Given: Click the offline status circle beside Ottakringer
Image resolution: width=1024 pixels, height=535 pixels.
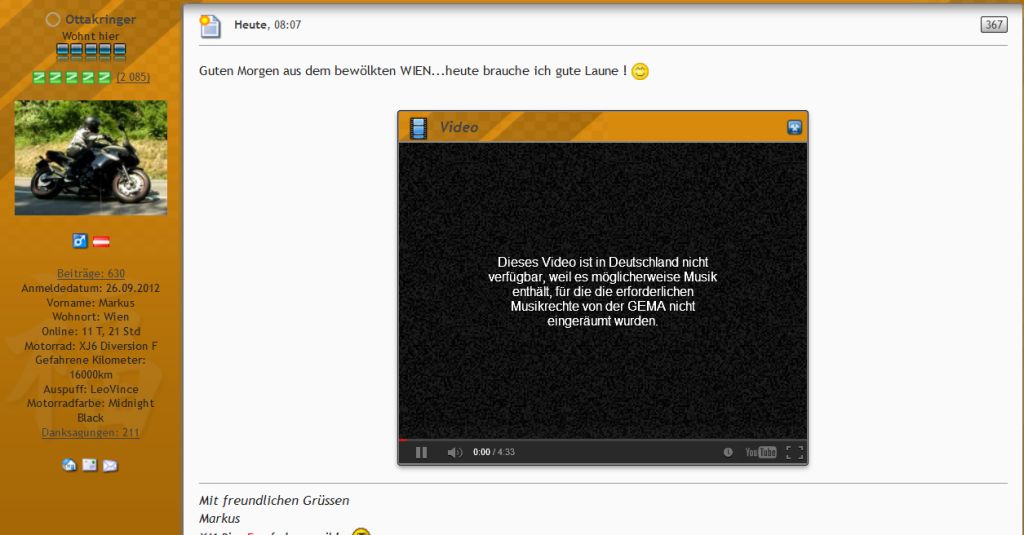Looking at the screenshot, I should (53, 20).
